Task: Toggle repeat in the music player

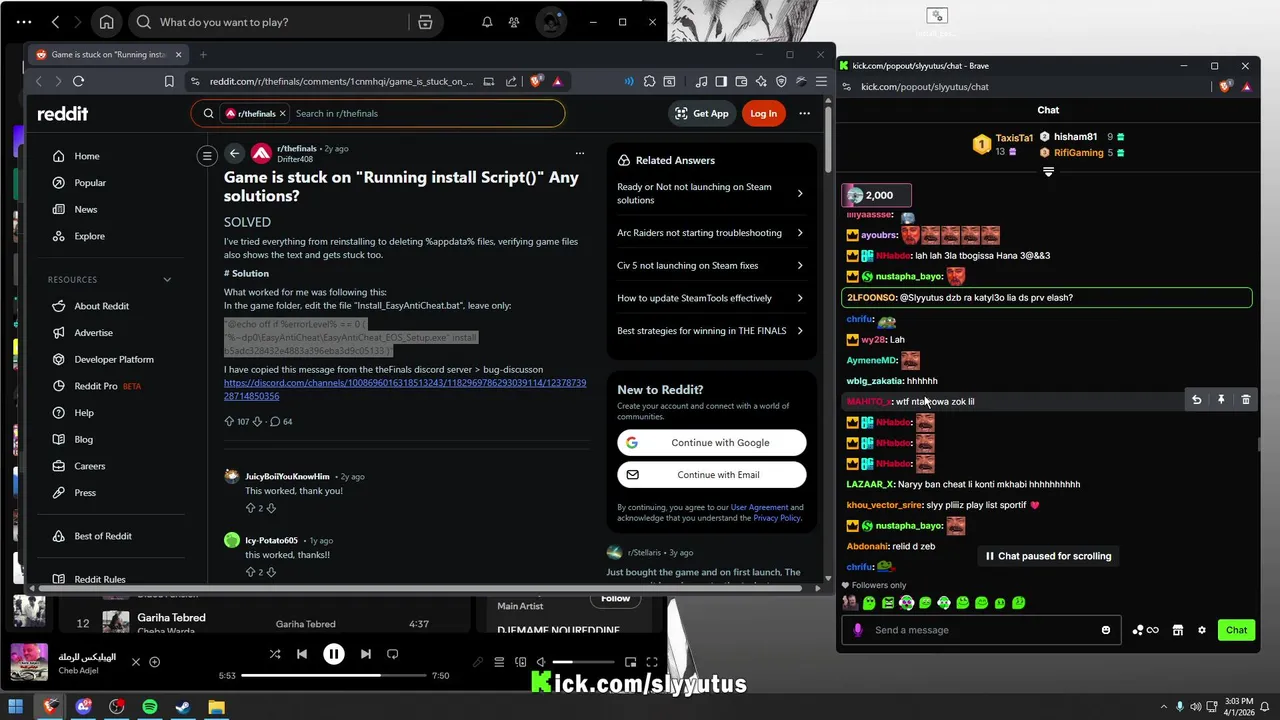Action: 392,654
